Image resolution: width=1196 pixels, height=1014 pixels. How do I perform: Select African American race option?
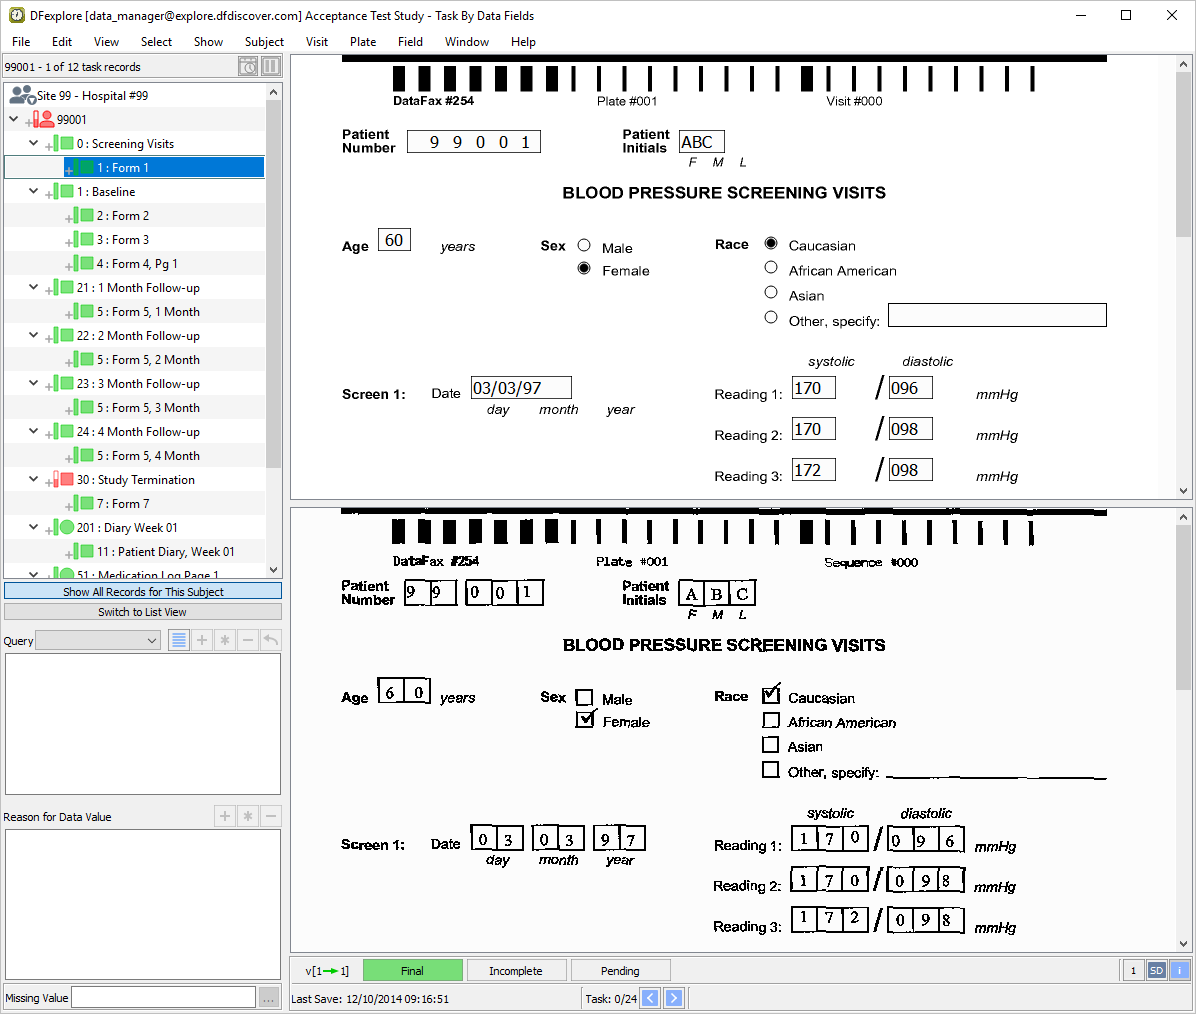[771, 268]
